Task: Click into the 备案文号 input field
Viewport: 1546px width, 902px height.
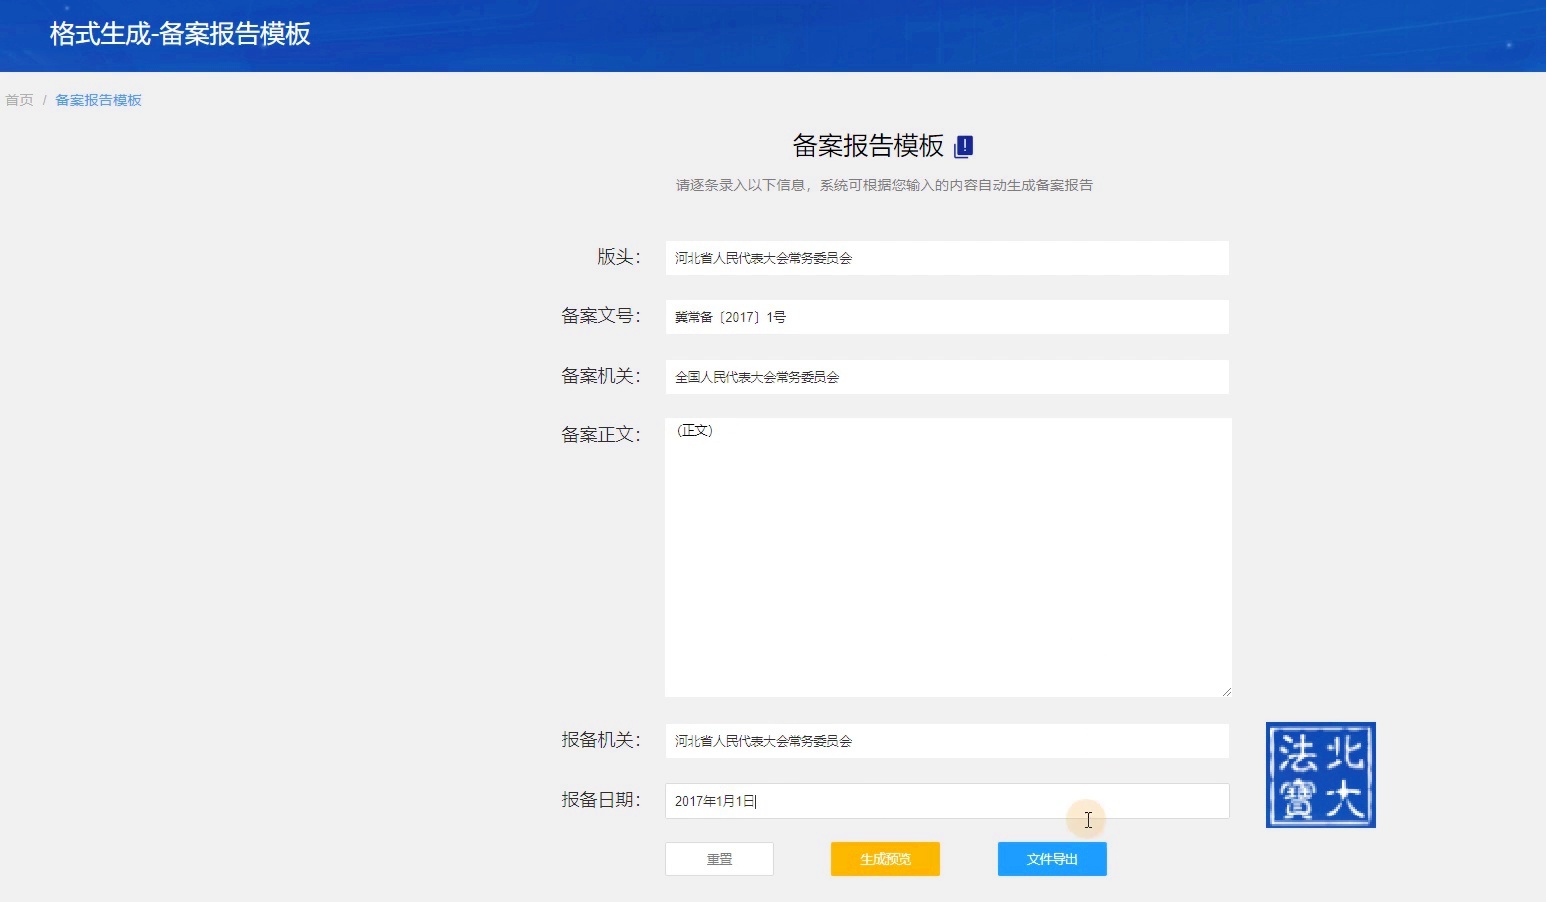Action: [947, 317]
